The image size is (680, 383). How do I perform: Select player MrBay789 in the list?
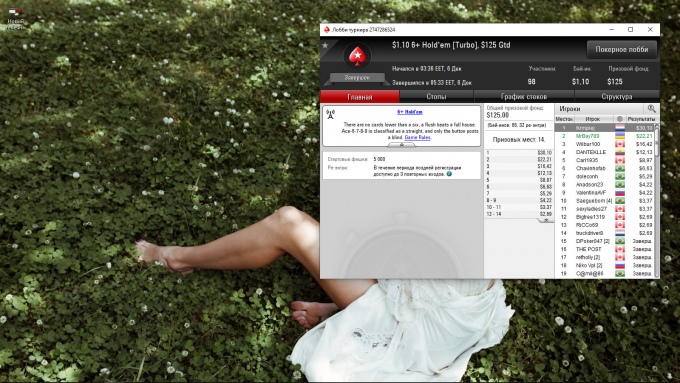[x=604, y=136]
